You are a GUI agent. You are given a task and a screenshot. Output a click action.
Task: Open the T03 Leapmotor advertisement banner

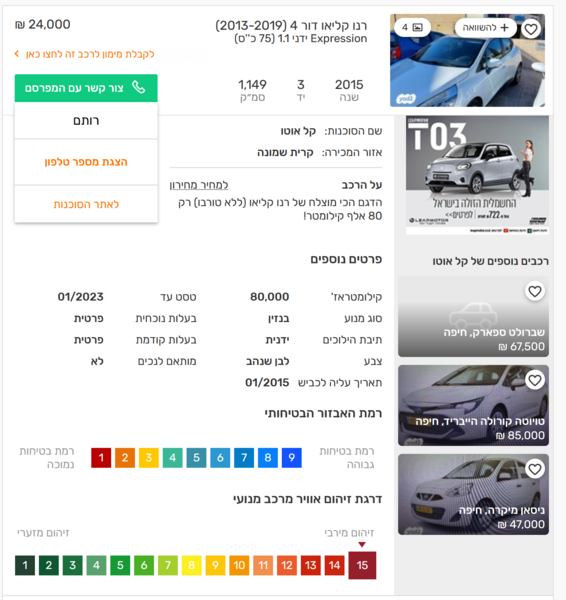[477, 175]
